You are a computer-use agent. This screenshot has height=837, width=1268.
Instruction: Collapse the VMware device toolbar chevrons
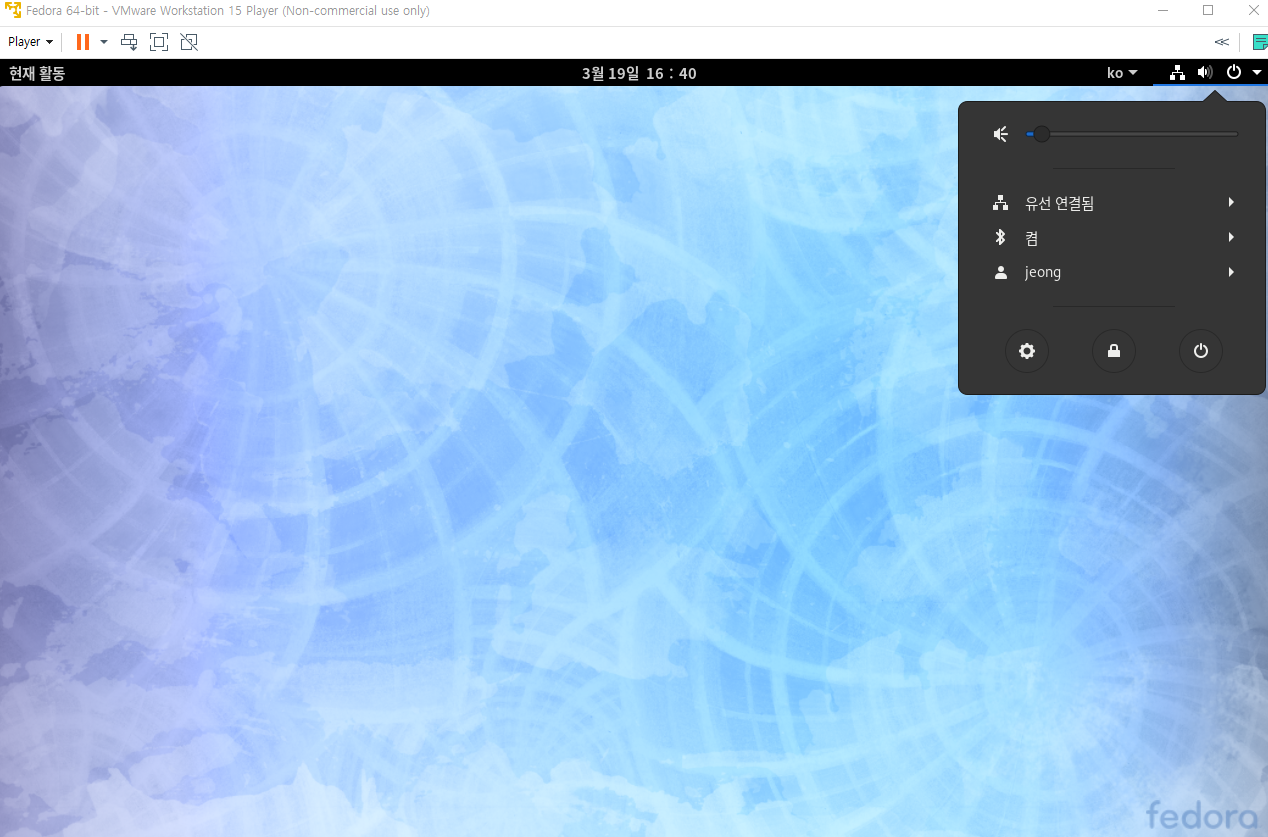coord(1222,42)
